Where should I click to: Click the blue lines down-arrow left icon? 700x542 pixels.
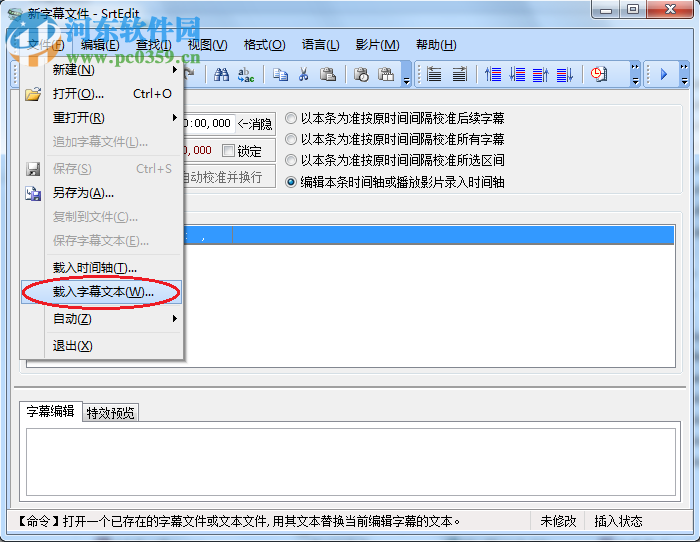(x=517, y=74)
